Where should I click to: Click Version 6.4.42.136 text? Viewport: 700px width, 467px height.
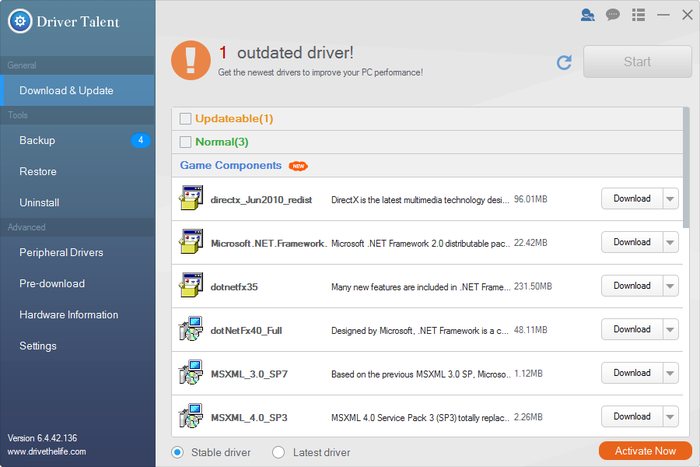tap(42, 438)
